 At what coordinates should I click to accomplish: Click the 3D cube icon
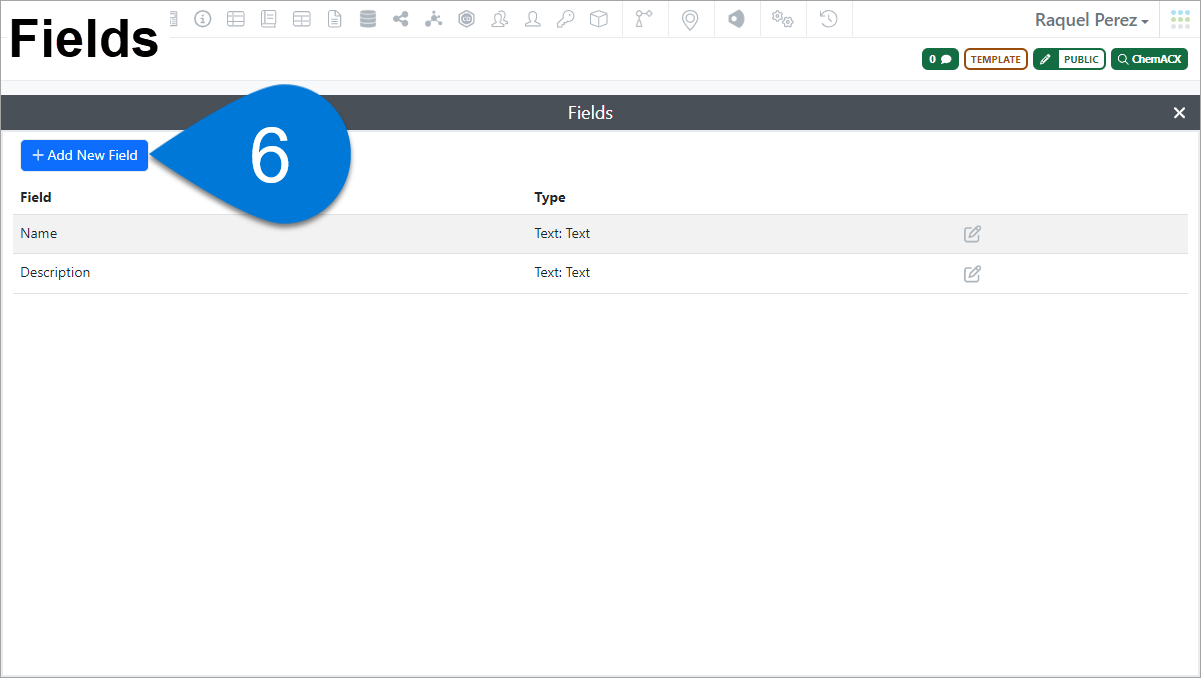[598, 19]
